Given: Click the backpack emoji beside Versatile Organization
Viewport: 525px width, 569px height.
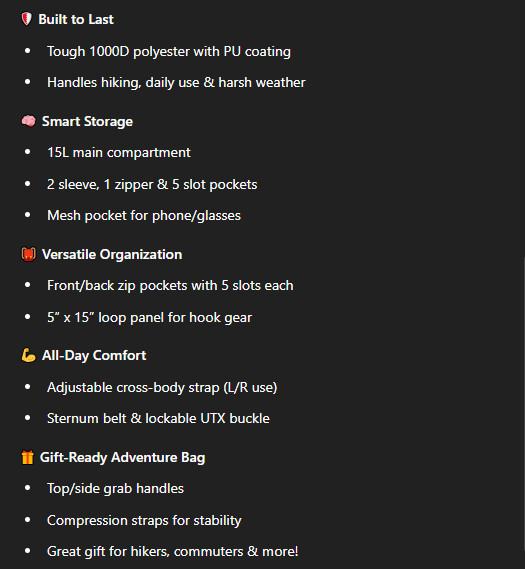Looking at the screenshot, I should pos(28,254).
